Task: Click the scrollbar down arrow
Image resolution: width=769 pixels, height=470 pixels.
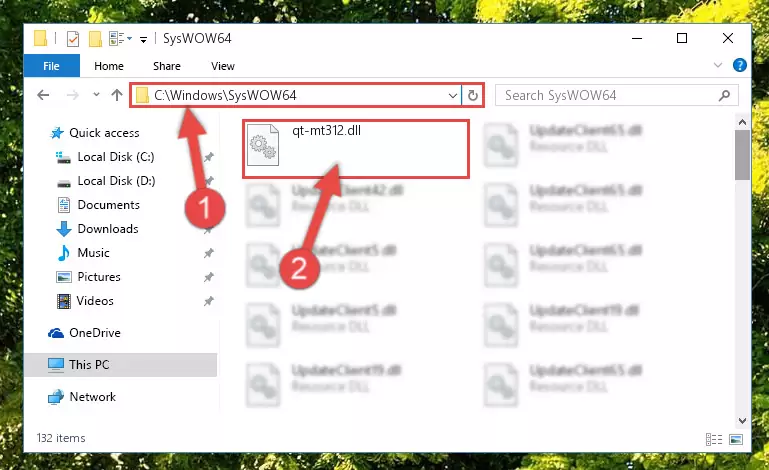Action: pyautogui.click(x=743, y=421)
